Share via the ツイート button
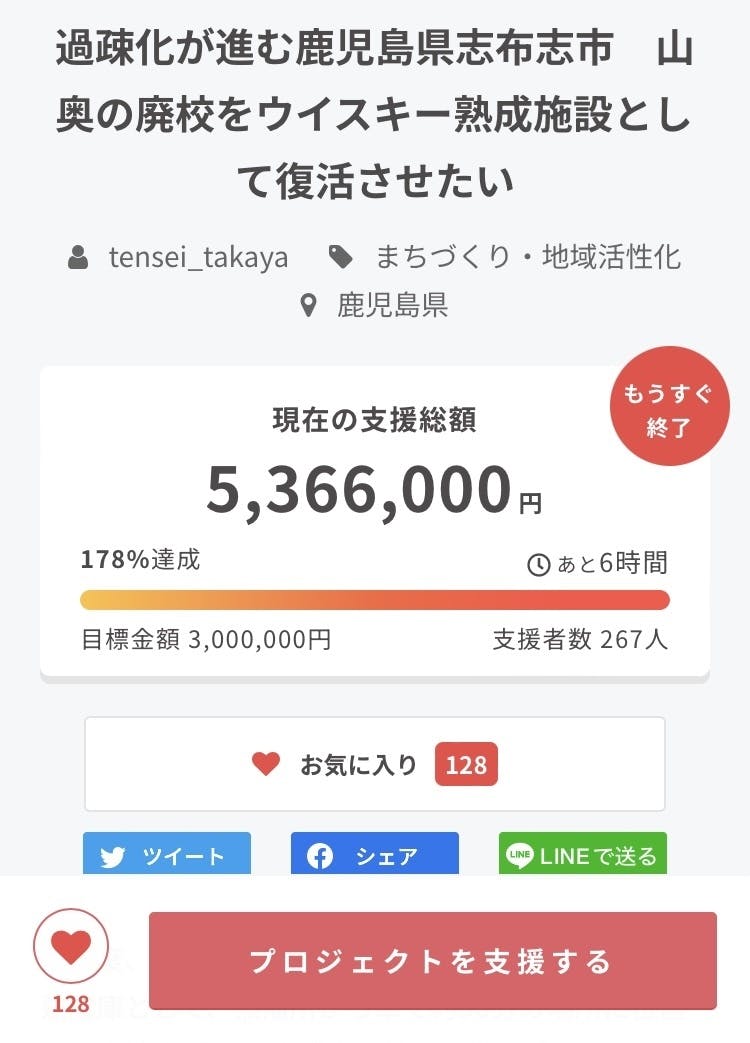750x1043 pixels. click(x=167, y=856)
